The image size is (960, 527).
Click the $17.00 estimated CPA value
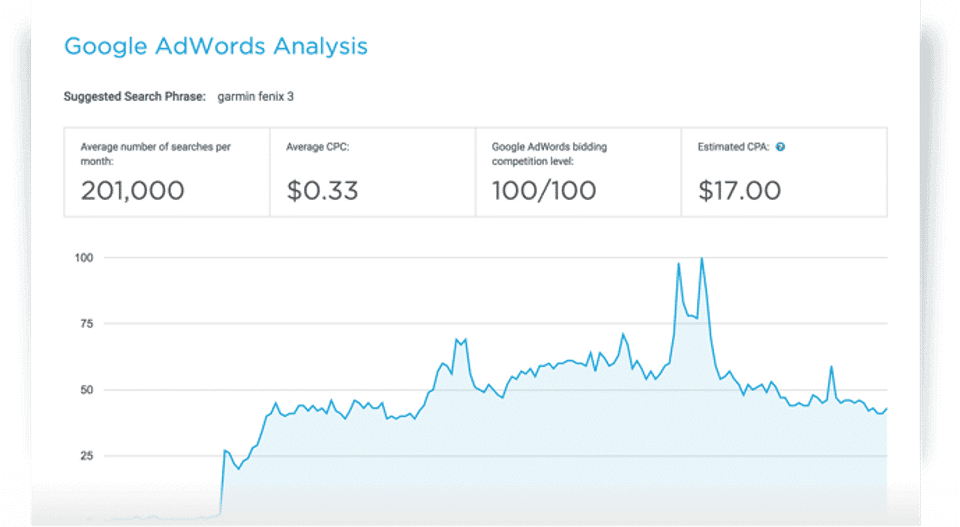pos(739,190)
